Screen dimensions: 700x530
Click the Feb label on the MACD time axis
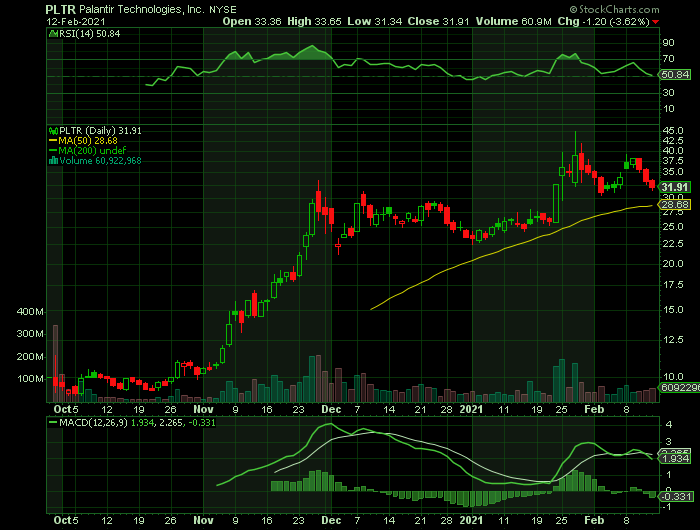click(x=594, y=520)
